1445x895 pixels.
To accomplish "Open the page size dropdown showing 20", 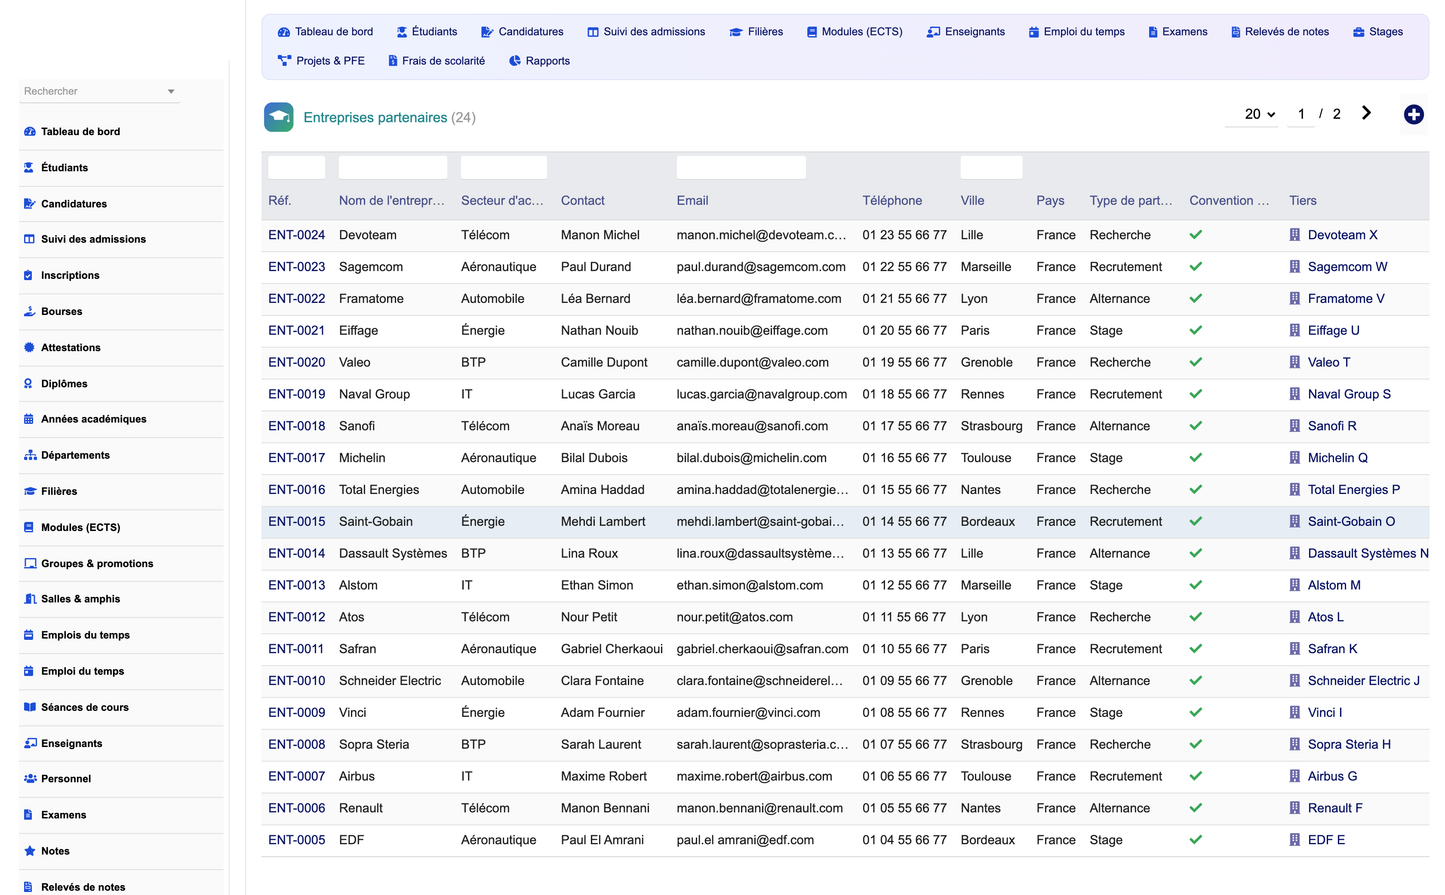I will point(1252,114).
